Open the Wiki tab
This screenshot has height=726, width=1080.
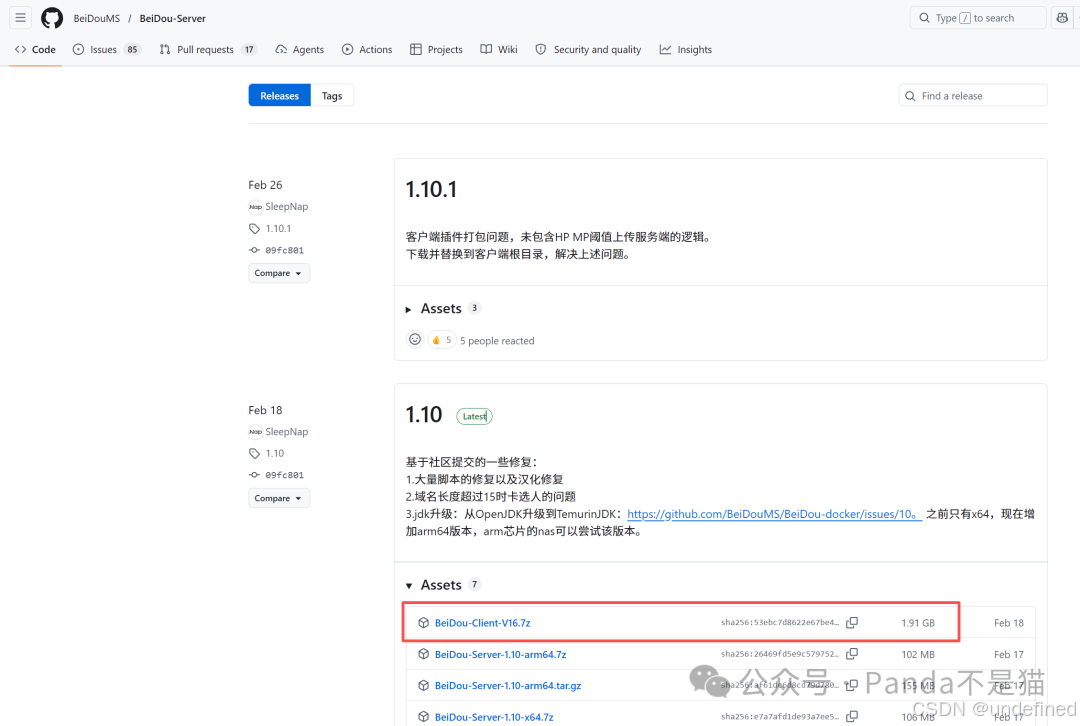(499, 50)
